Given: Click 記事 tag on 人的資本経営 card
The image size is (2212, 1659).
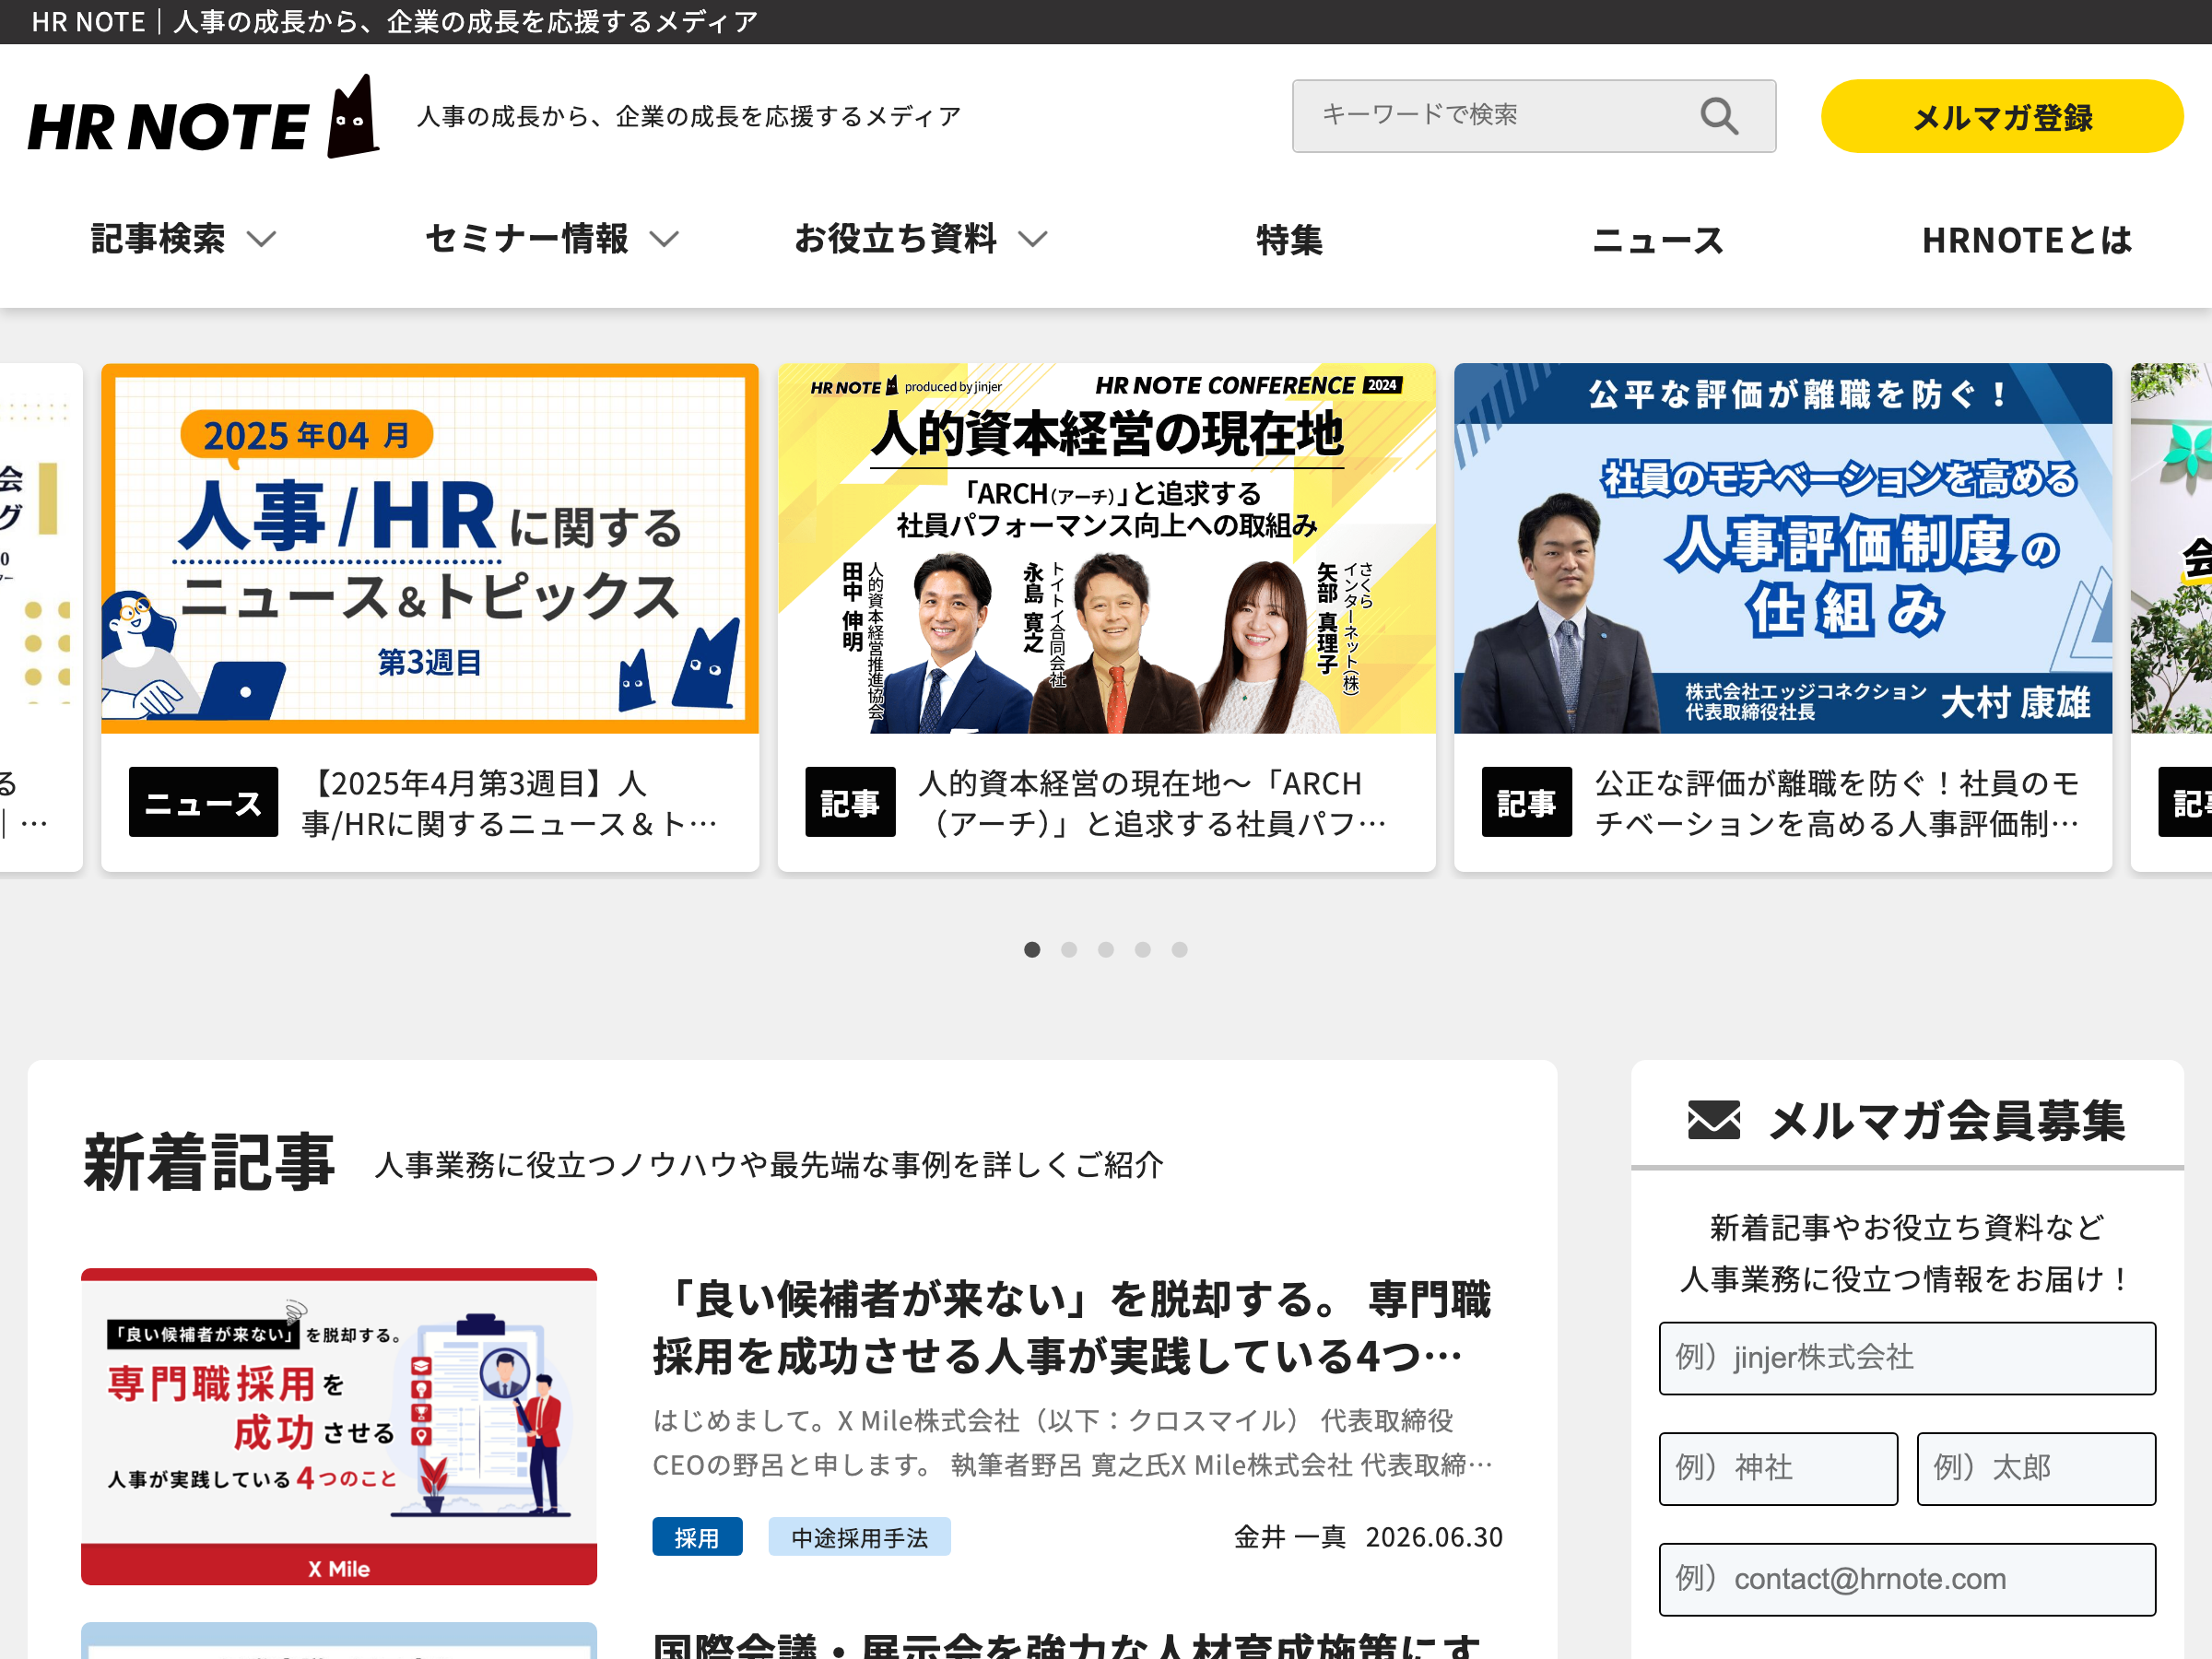Looking at the screenshot, I should (x=850, y=802).
